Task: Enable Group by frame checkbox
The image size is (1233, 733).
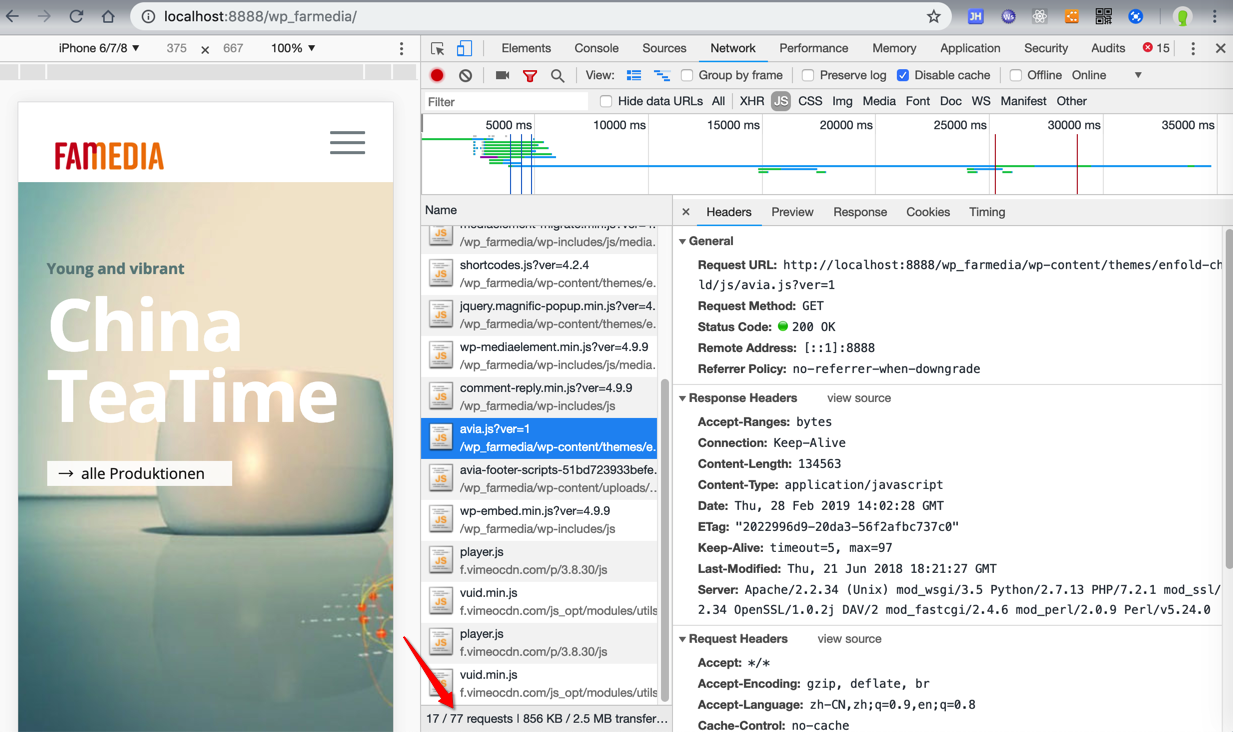Action: click(687, 76)
